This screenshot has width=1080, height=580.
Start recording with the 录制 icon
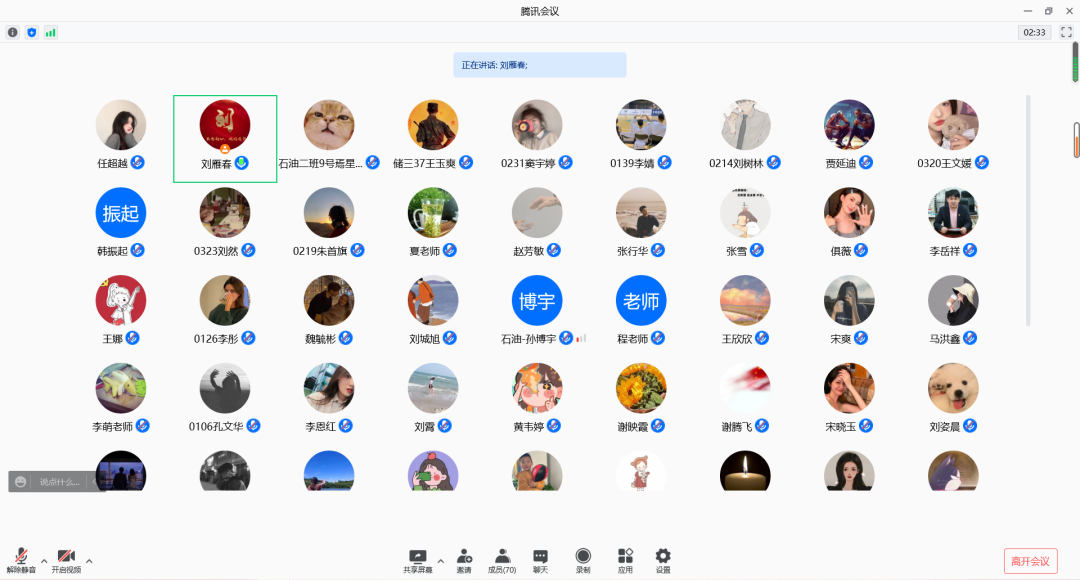583,560
